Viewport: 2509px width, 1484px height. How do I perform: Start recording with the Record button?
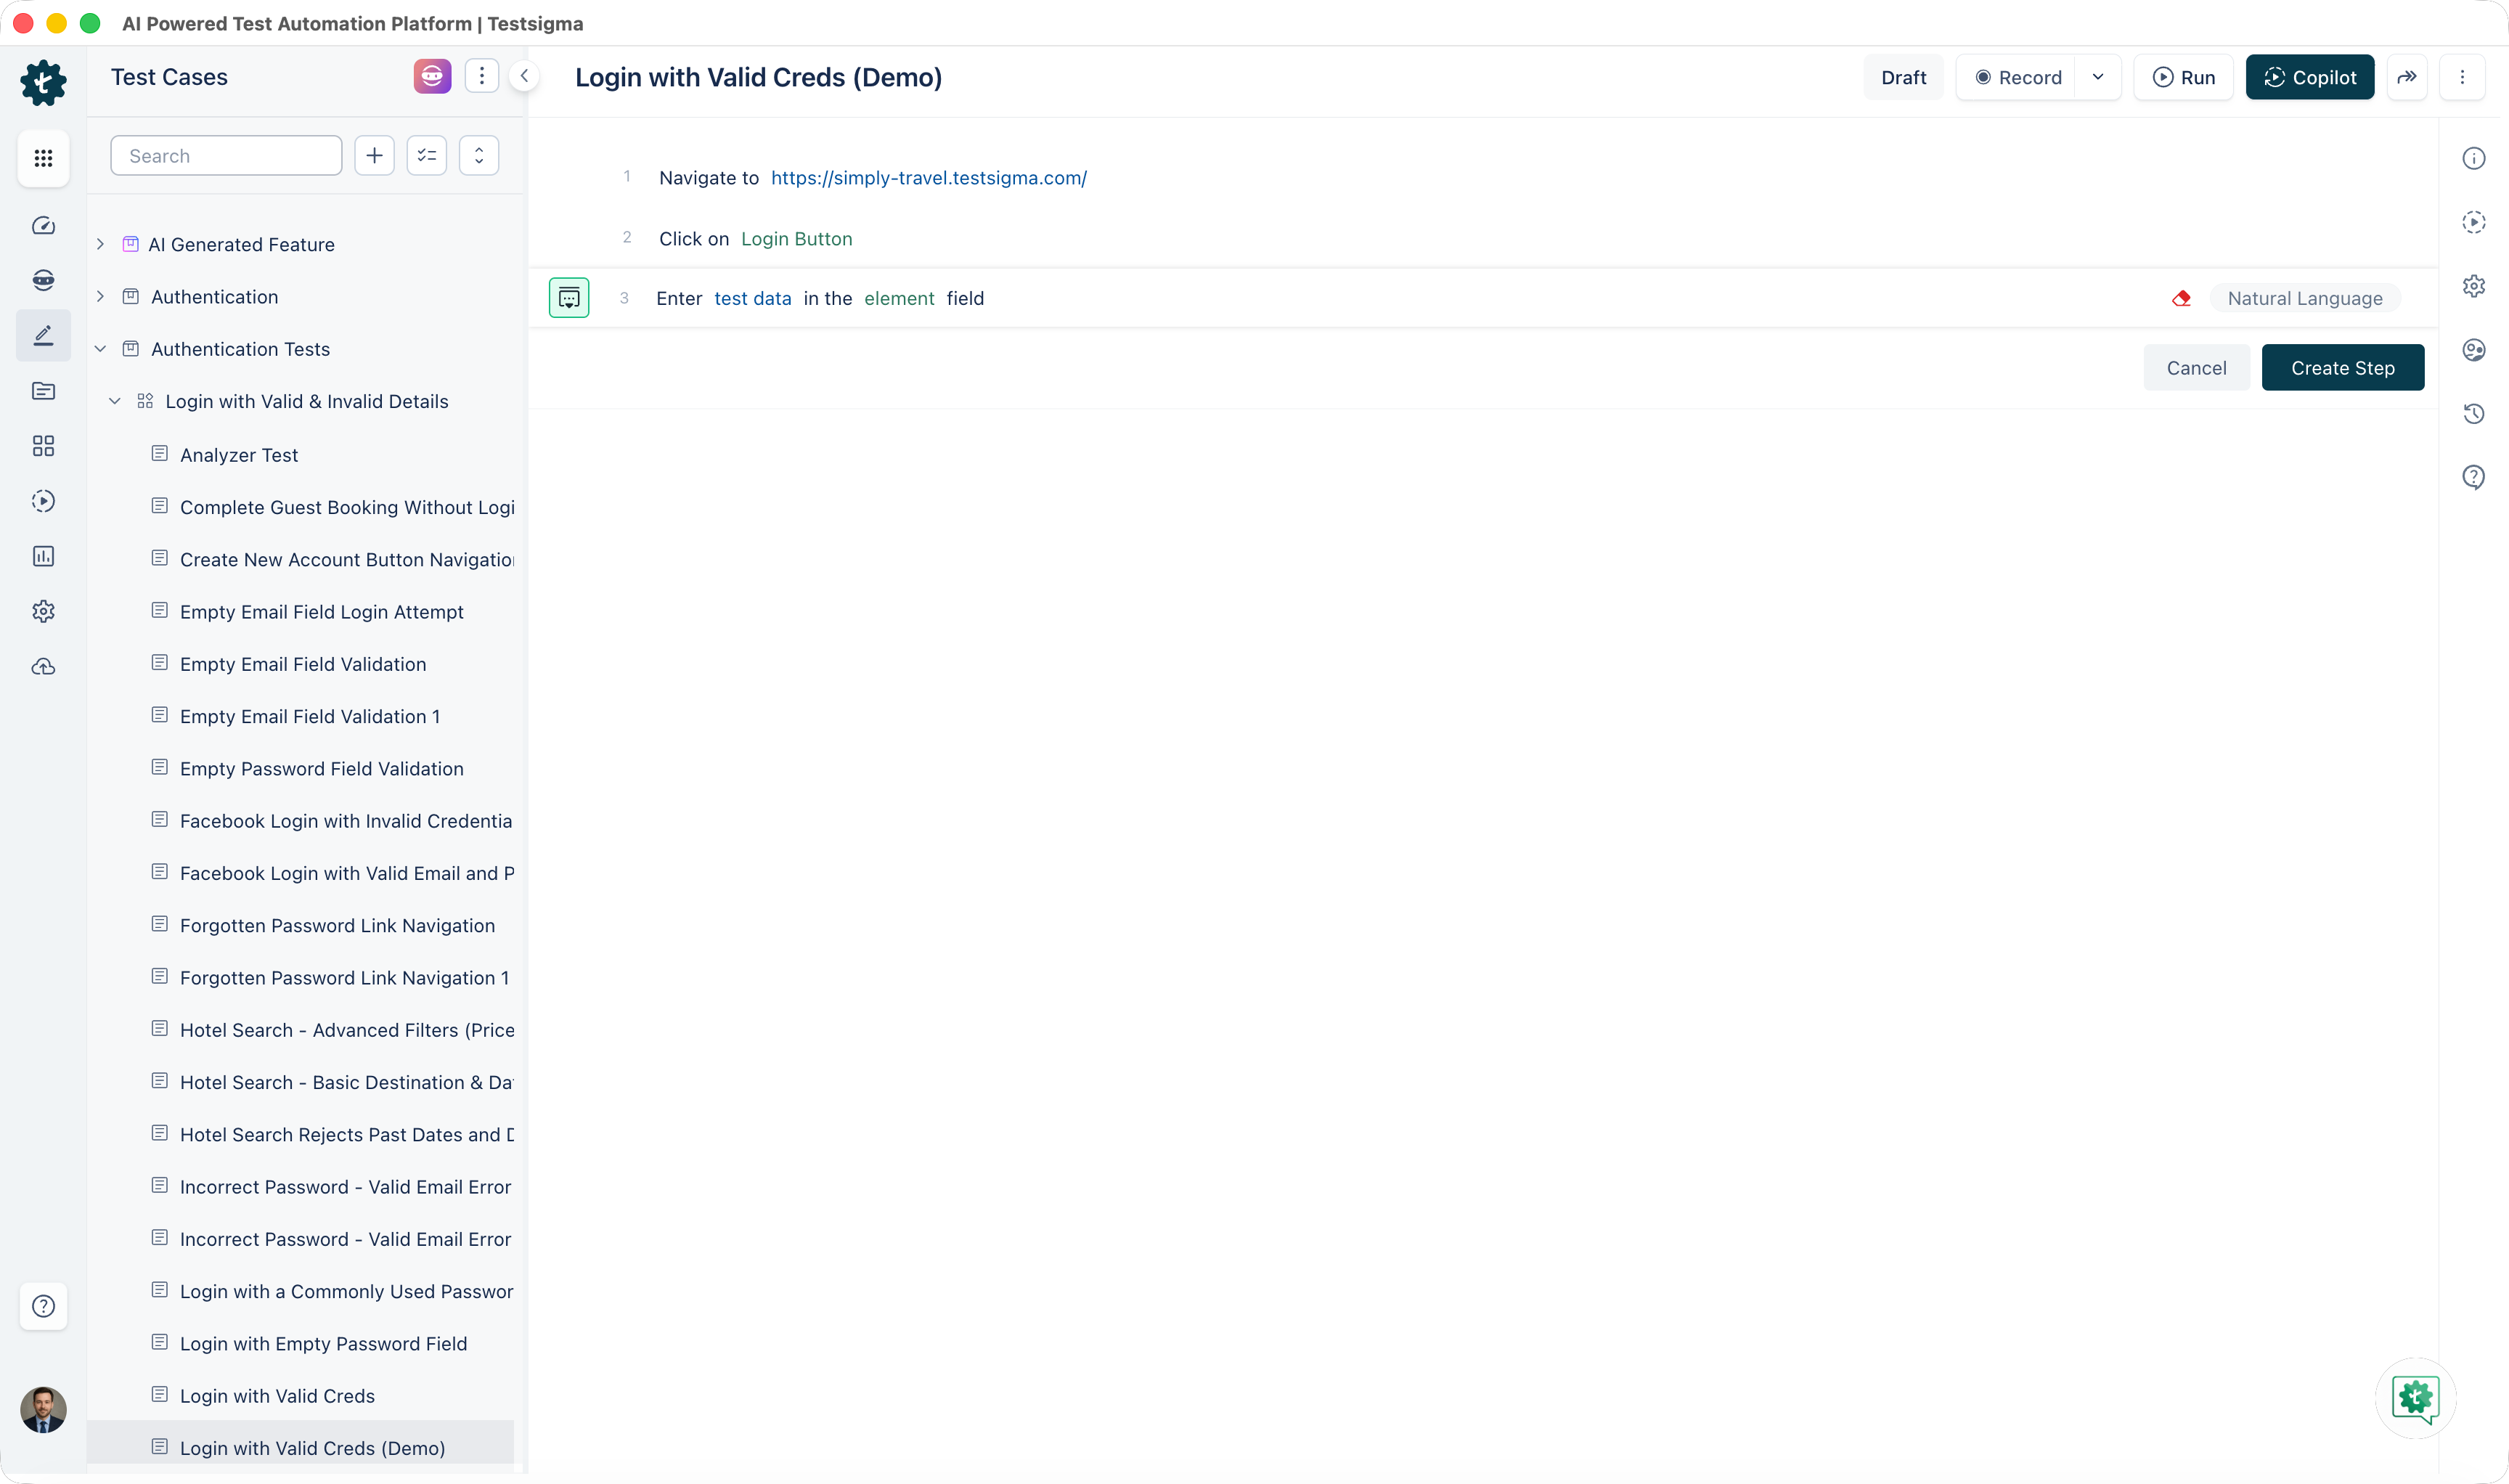[x=2018, y=77]
